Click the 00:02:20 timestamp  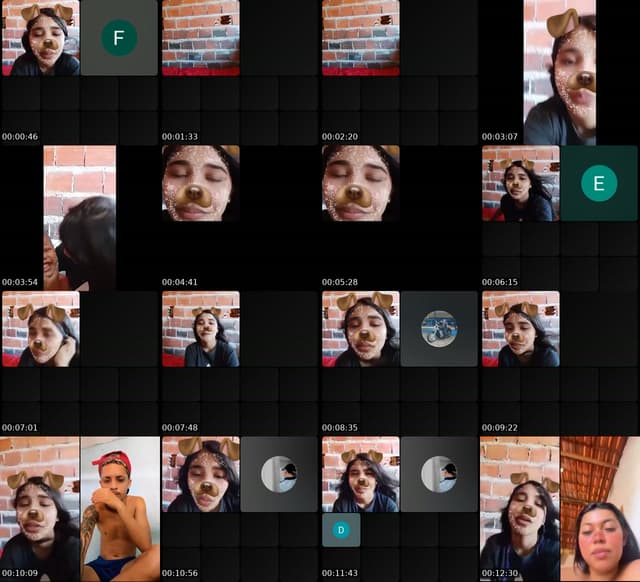tap(340, 137)
